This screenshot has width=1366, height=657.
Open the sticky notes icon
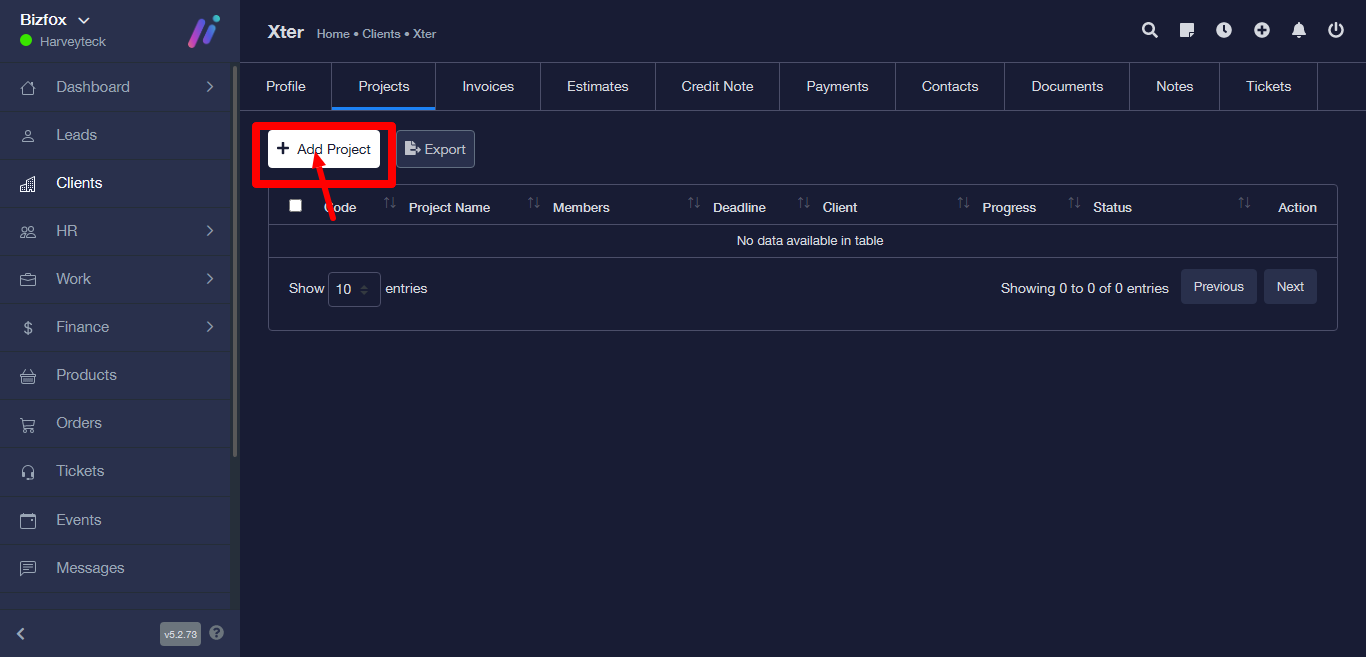point(1187,30)
